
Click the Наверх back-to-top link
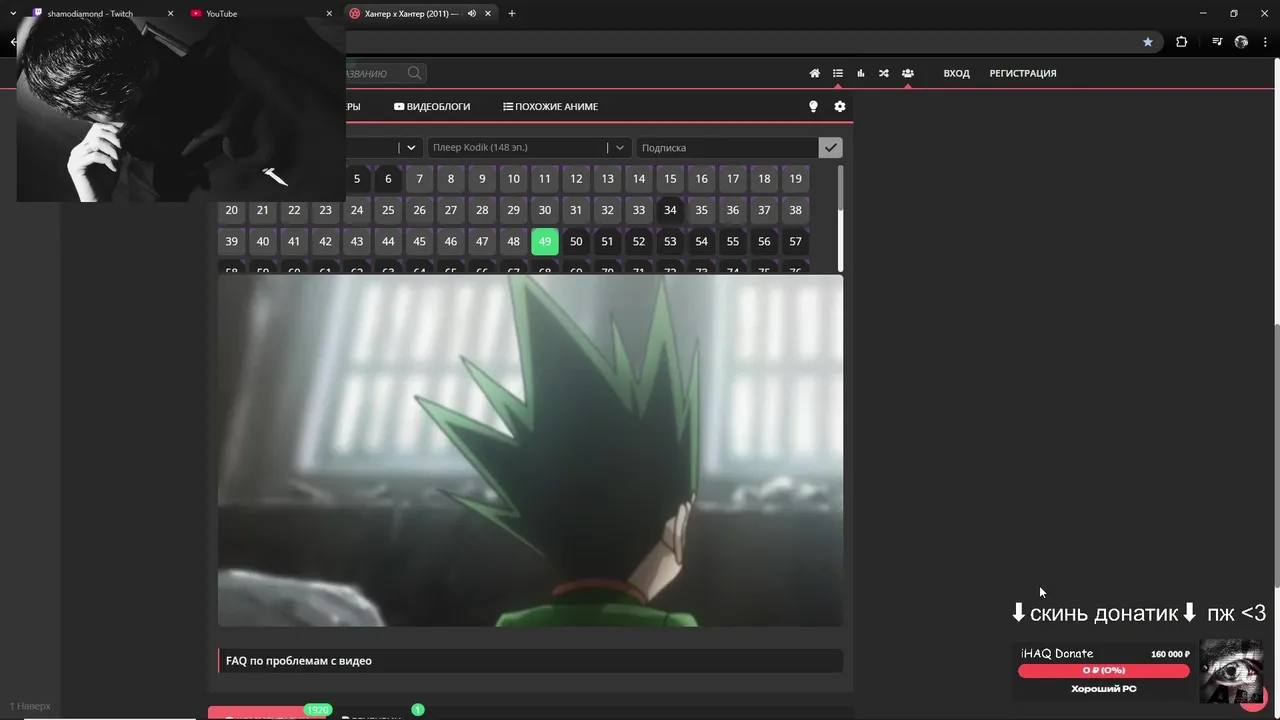point(30,706)
